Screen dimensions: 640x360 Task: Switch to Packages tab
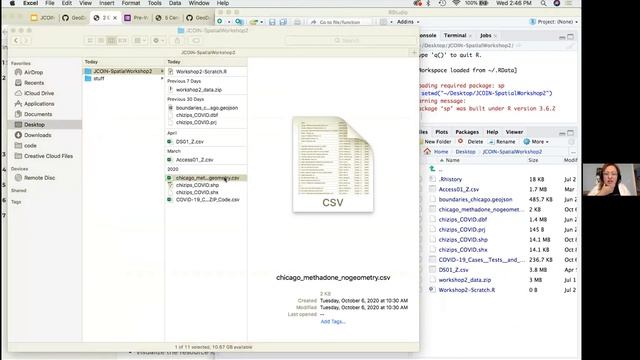coord(467,132)
